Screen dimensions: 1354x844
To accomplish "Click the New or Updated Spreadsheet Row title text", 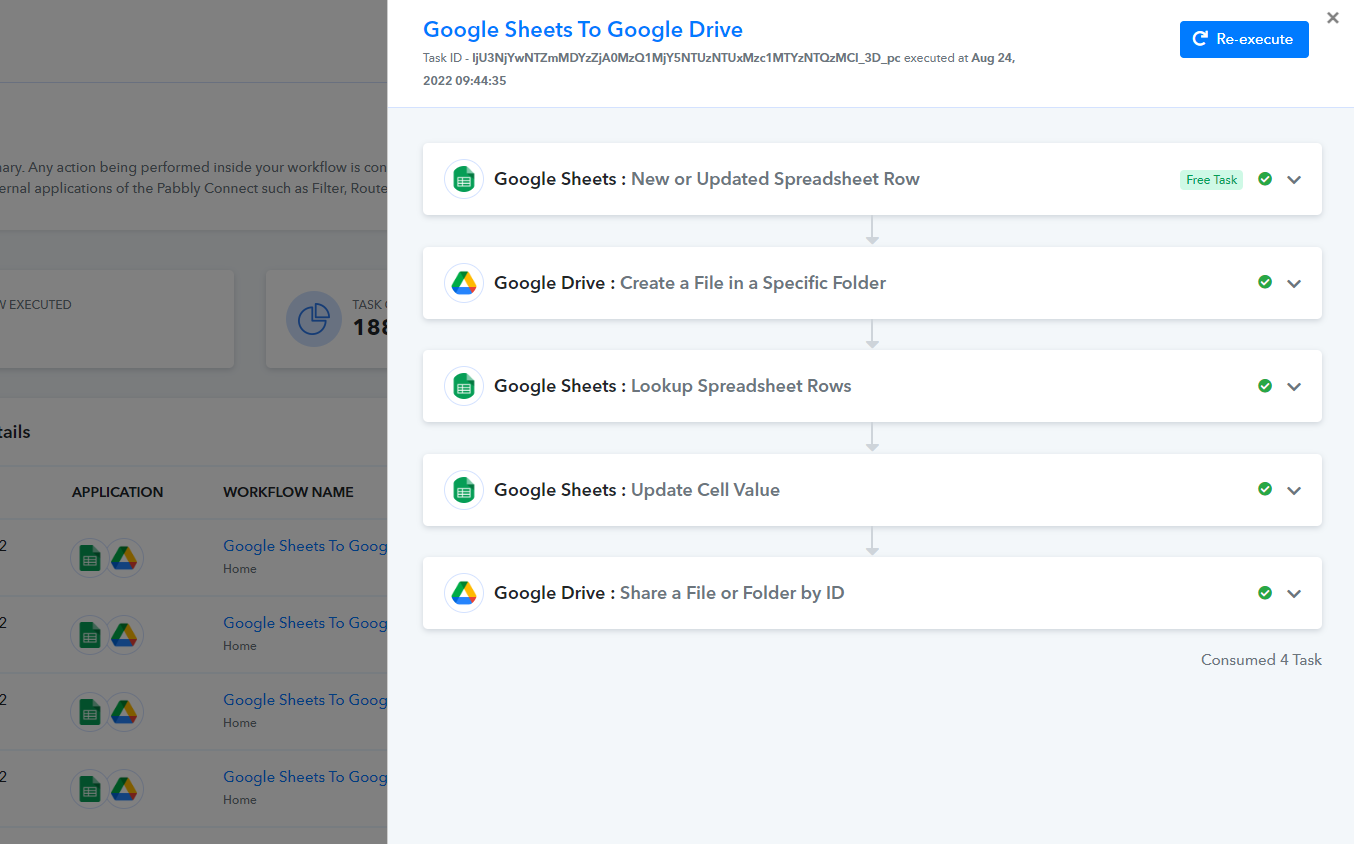I will [x=775, y=179].
